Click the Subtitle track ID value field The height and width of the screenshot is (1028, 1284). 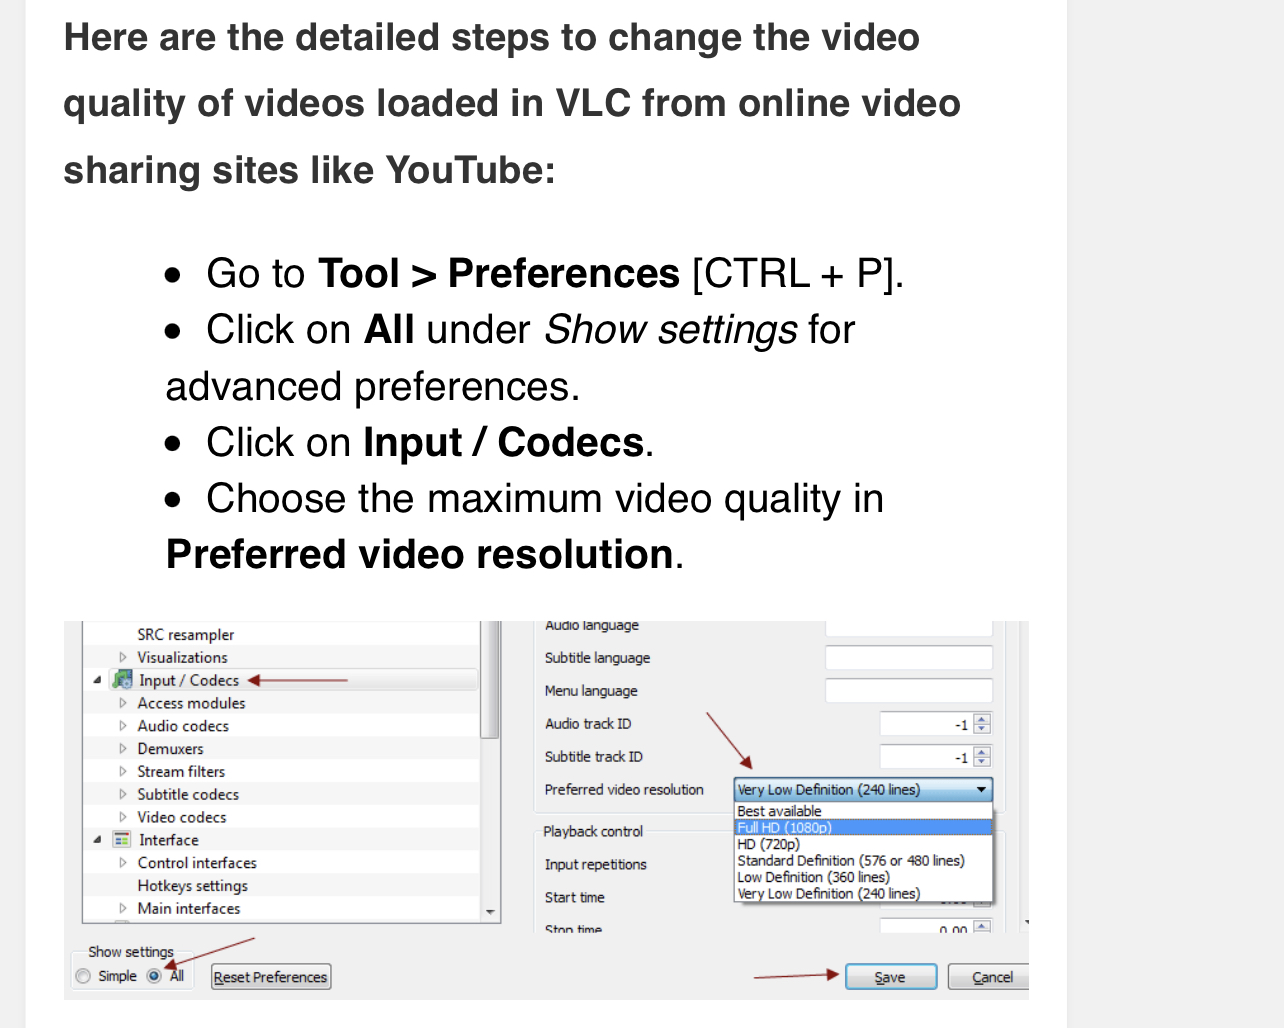pos(925,757)
